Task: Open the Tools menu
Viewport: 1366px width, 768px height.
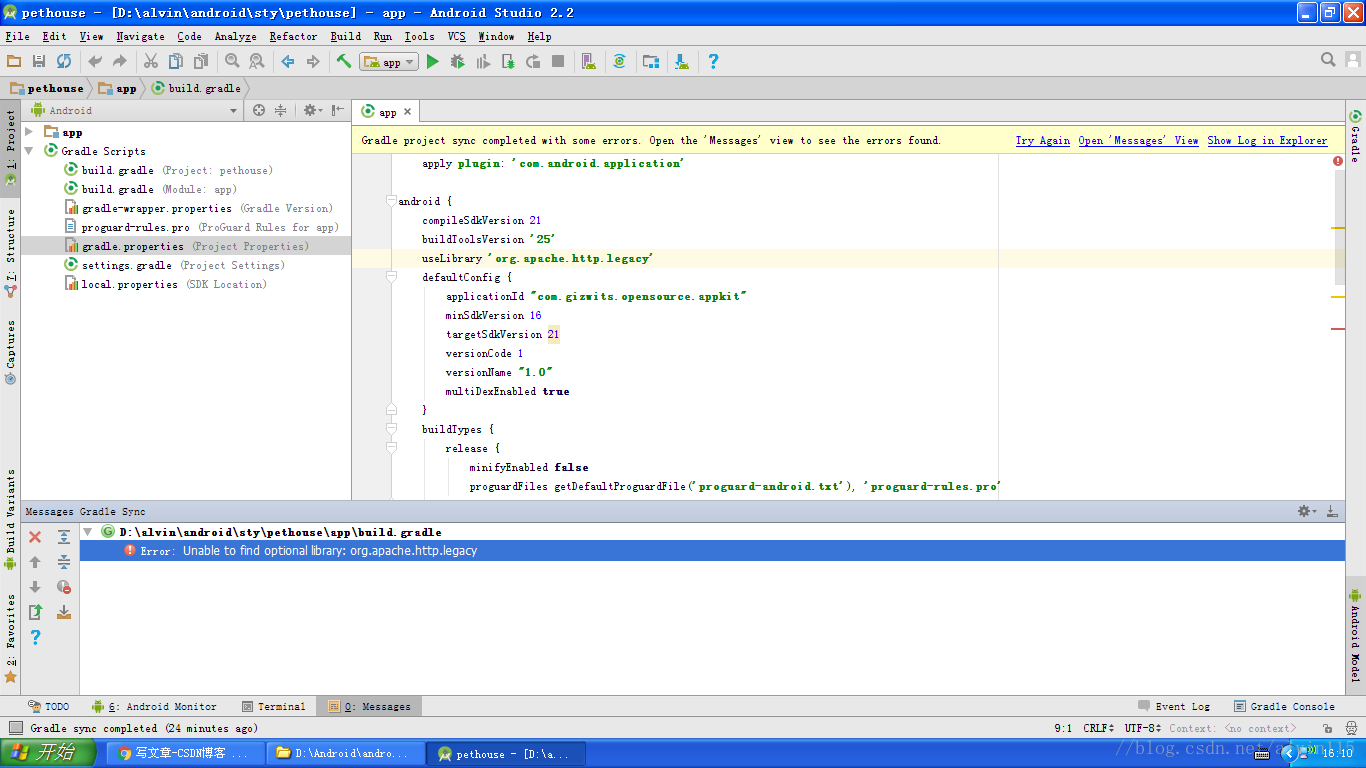Action: coord(419,36)
